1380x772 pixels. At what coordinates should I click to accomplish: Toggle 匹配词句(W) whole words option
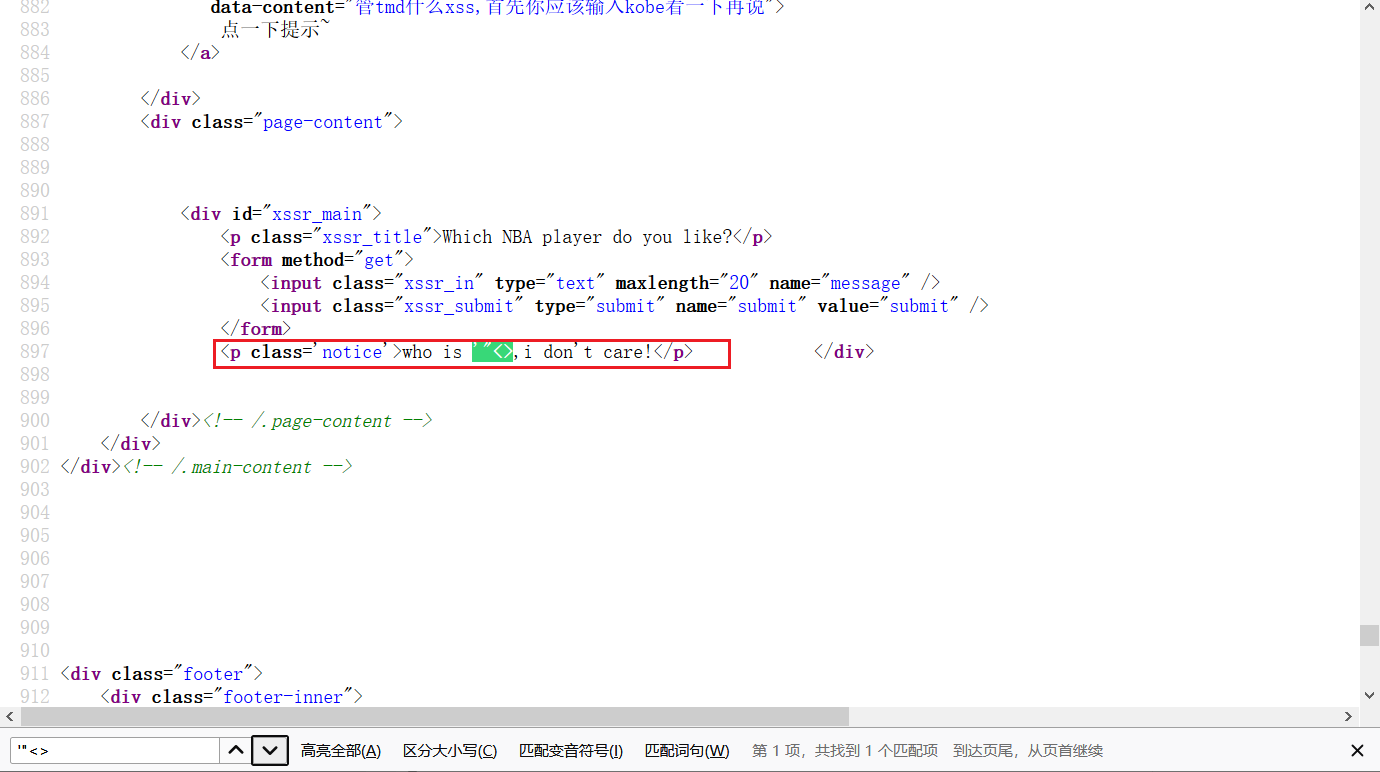[x=687, y=751]
